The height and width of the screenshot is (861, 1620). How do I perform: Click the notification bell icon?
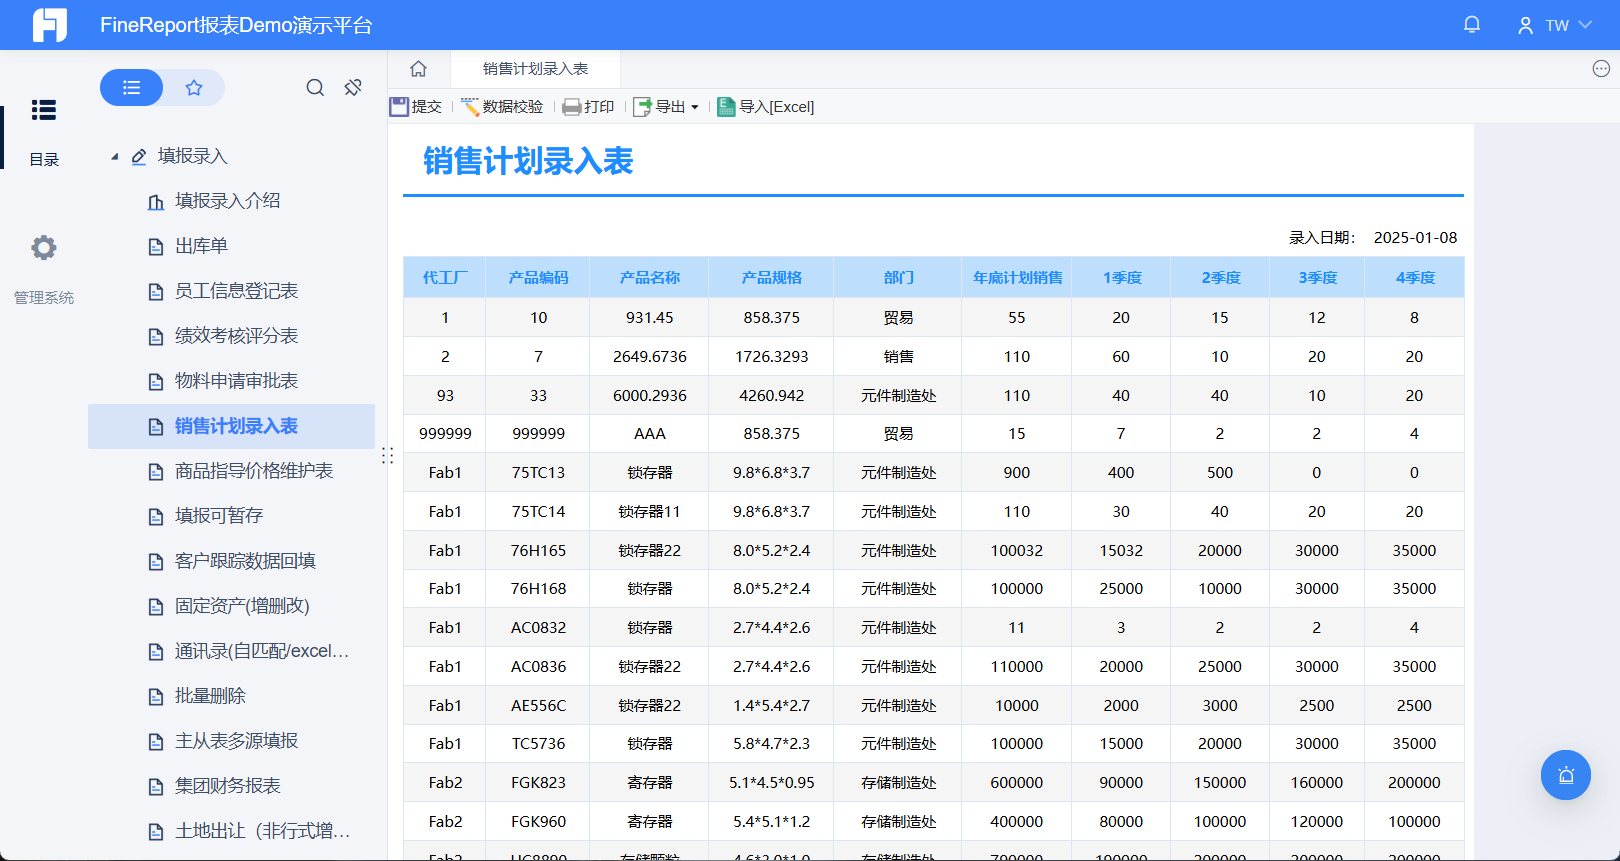pyautogui.click(x=1471, y=25)
